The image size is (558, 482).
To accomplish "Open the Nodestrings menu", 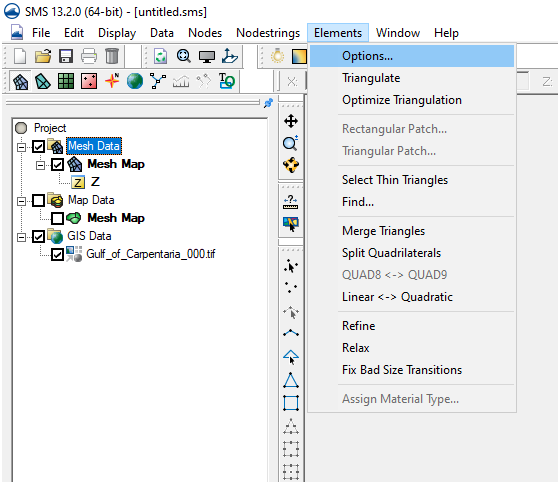I will pos(268,33).
